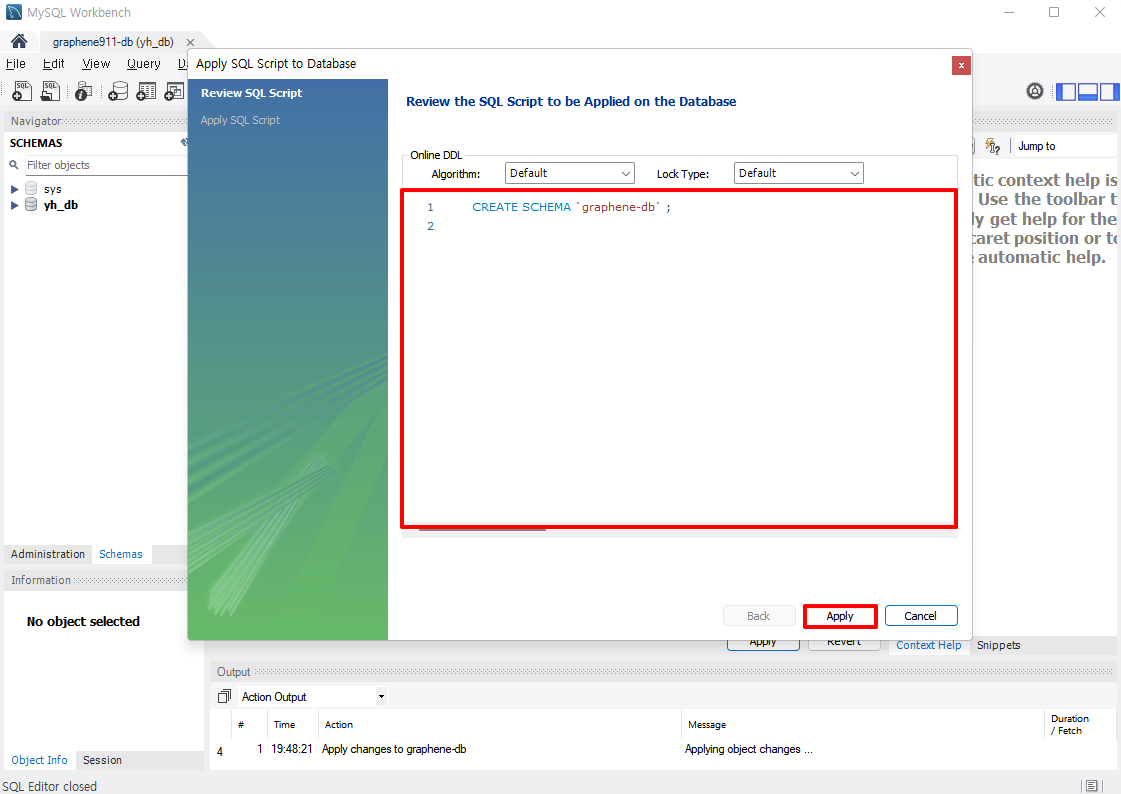Click Apply in the SQL script dialog
The height and width of the screenshot is (794, 1121).
coord(840,616)
